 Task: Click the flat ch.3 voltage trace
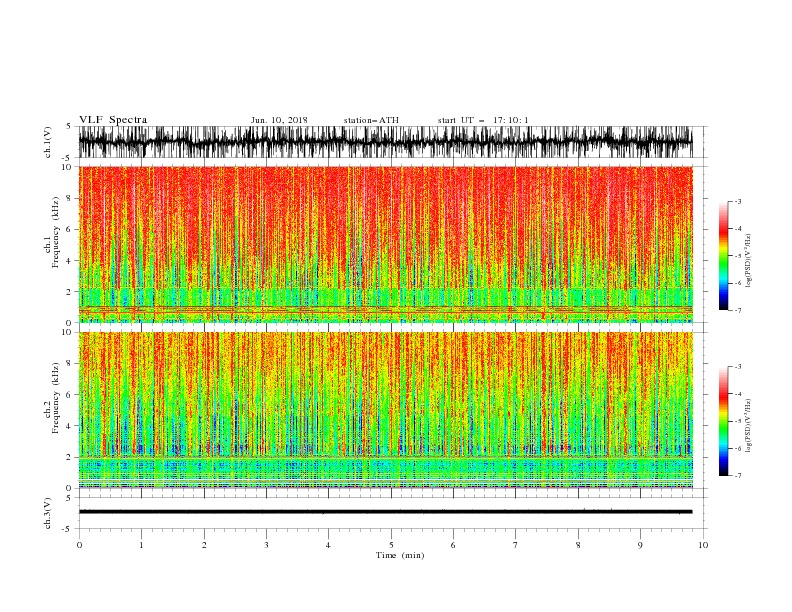click(x=385, y=512)
